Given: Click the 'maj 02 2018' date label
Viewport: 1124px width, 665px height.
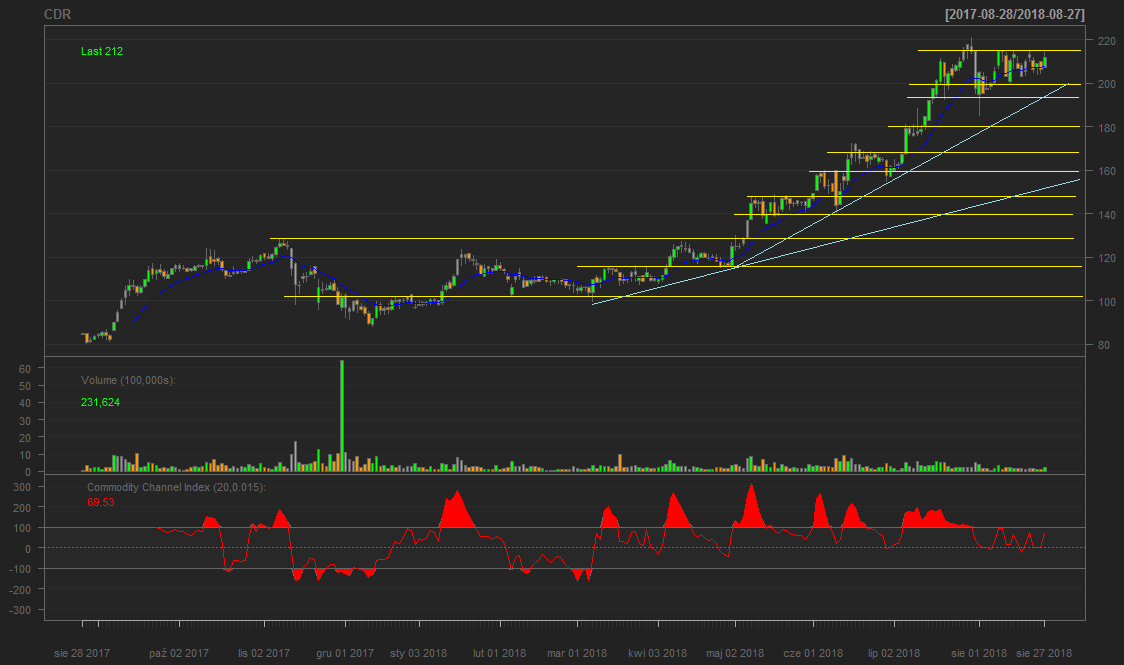Looking at the screenshot, I should tap(735, 653).
